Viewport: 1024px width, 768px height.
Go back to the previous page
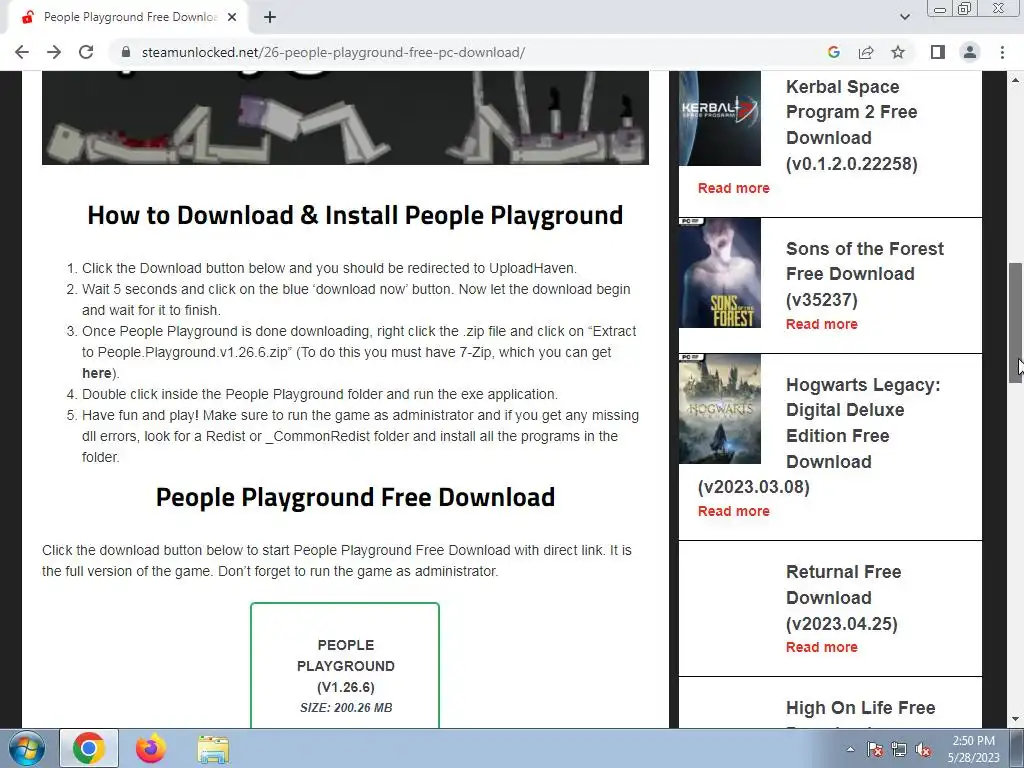point(22,52)
